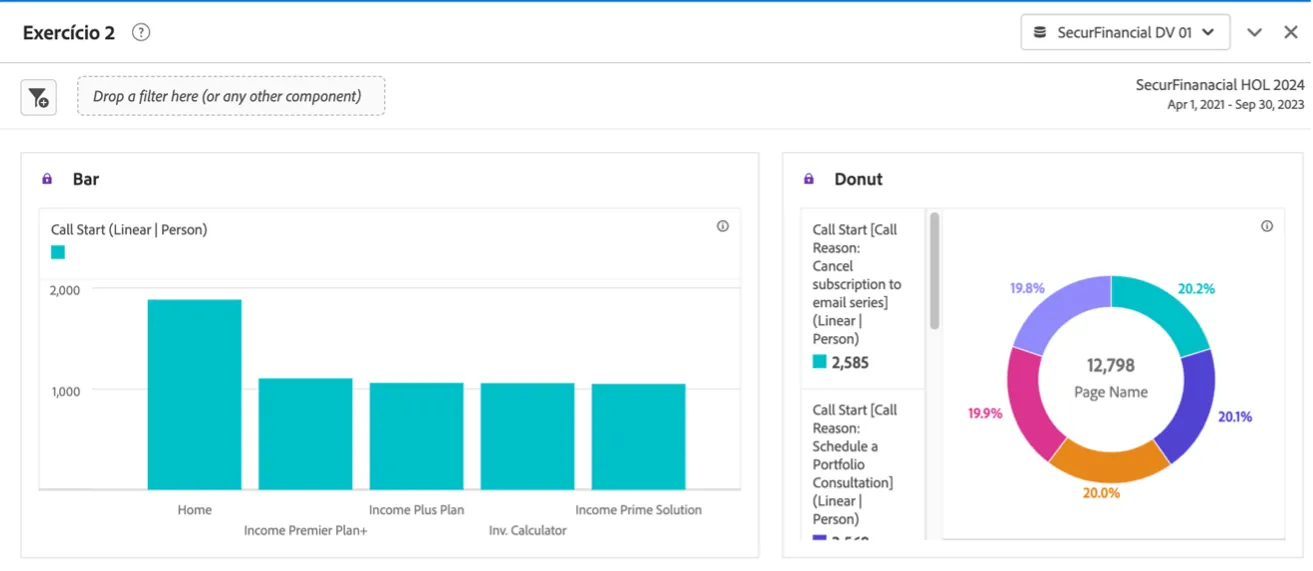The height and width of the screenshot is (571, 1313).
Task: Click the Drop a filter here zone
Action: pos(231,96)
